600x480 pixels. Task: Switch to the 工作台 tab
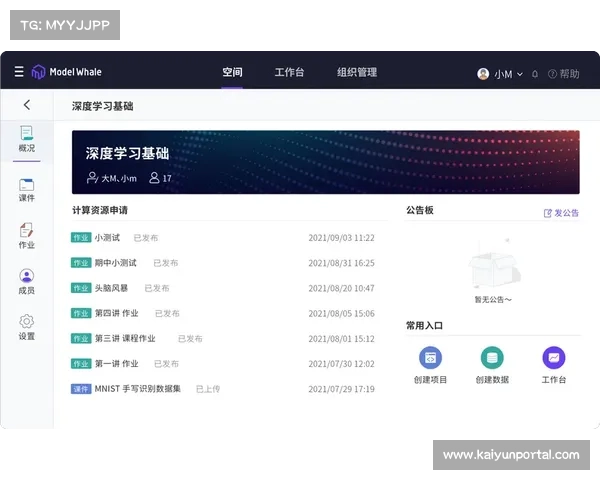click(289, 72)
